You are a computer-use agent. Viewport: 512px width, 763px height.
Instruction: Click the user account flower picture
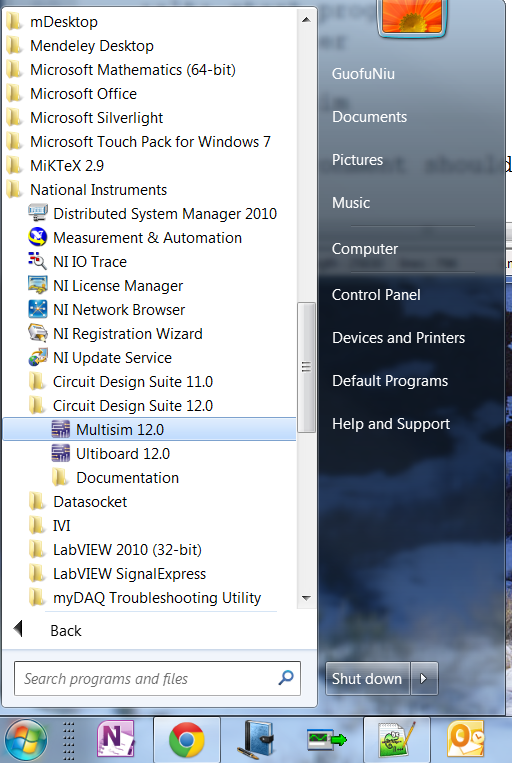(412, 18)
